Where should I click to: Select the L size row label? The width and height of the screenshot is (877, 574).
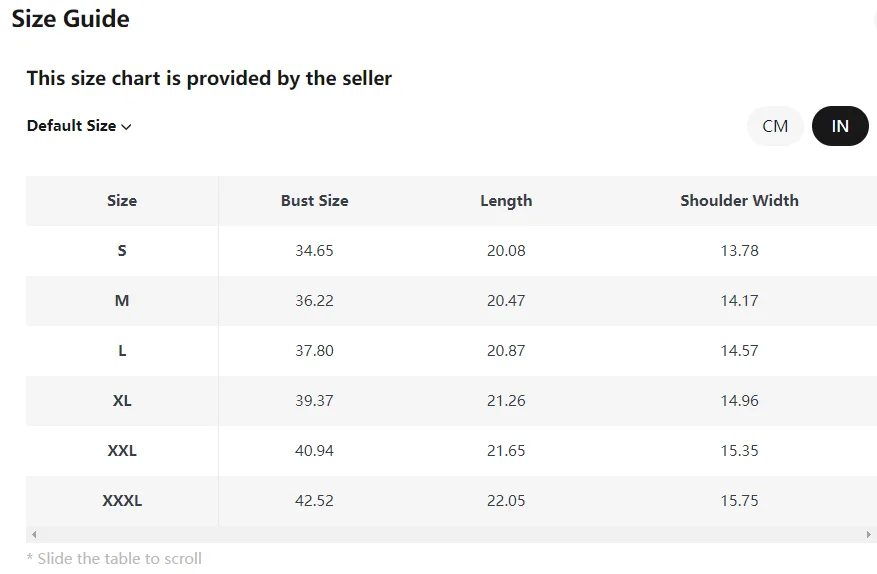122,351
